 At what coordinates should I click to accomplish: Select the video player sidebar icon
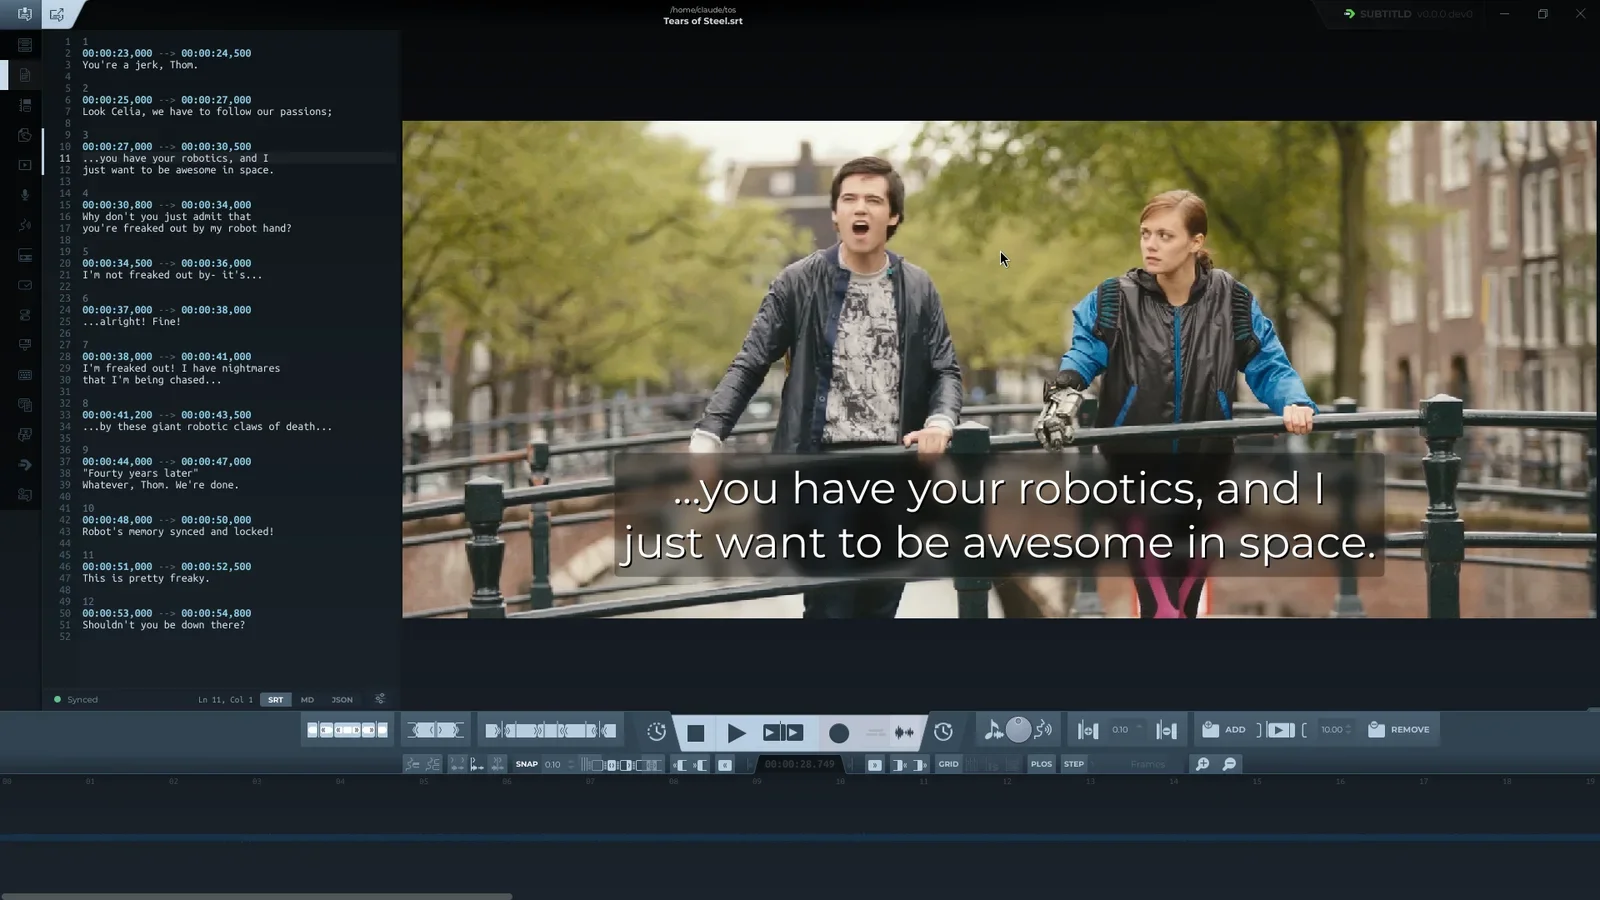(x=25, y=165)
